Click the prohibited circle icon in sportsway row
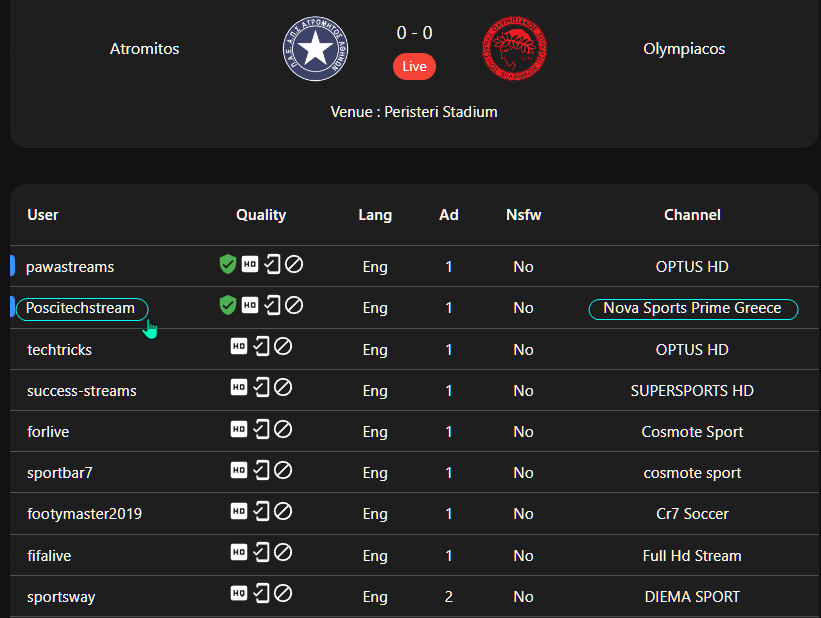Viewport: 821px width, 618px height. [x=283, y=593]
